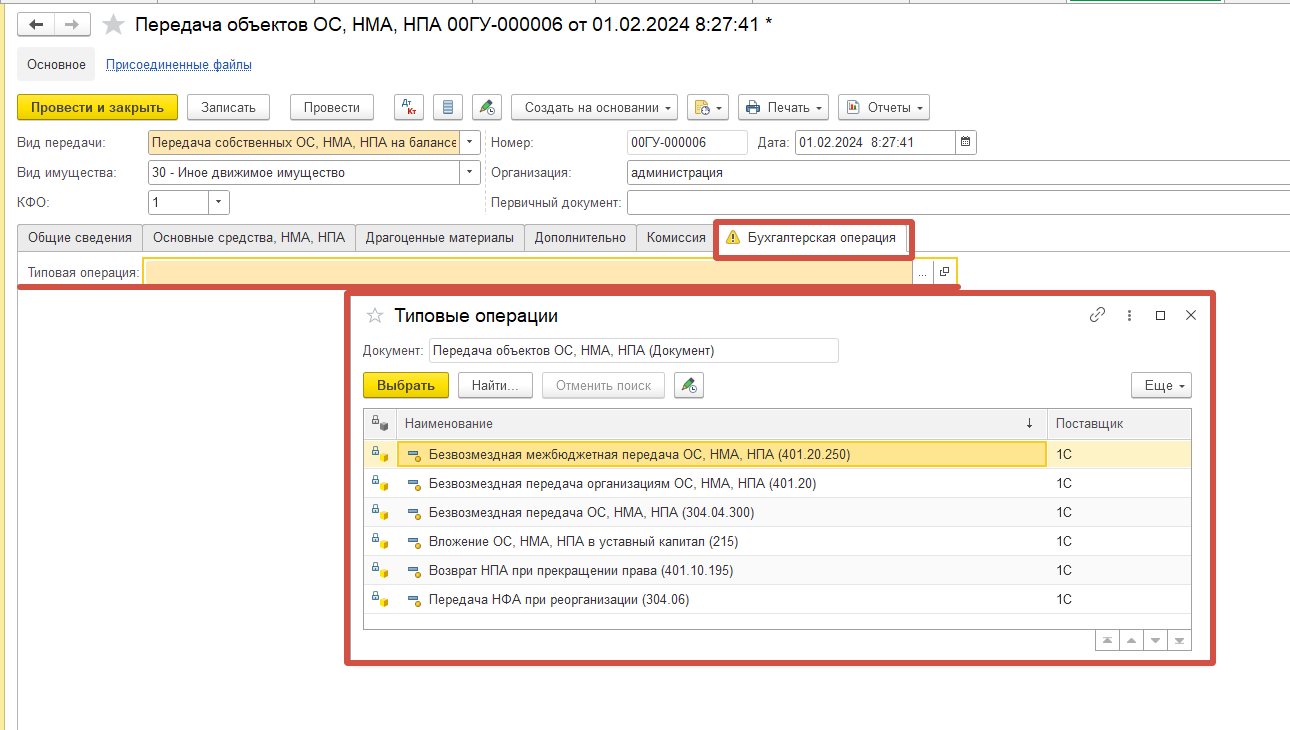Image resolution: width=1290 pixels, height=730 pixels.
Task: Select the Основное section
Action: (56, 65)
